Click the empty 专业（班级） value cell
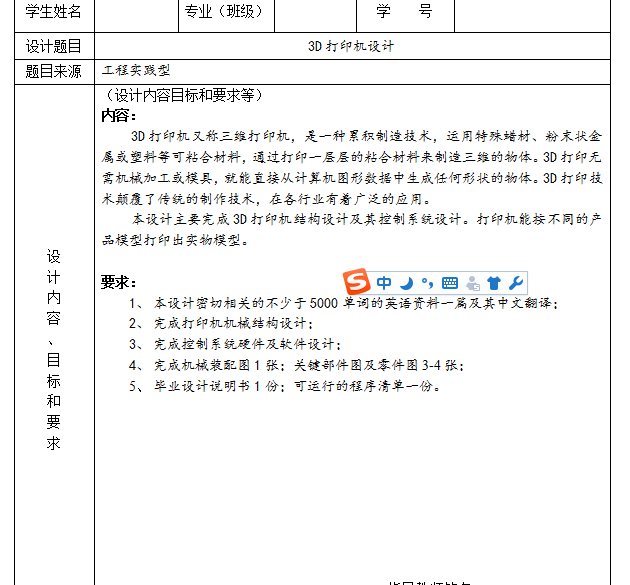 [x=315, y=15]
